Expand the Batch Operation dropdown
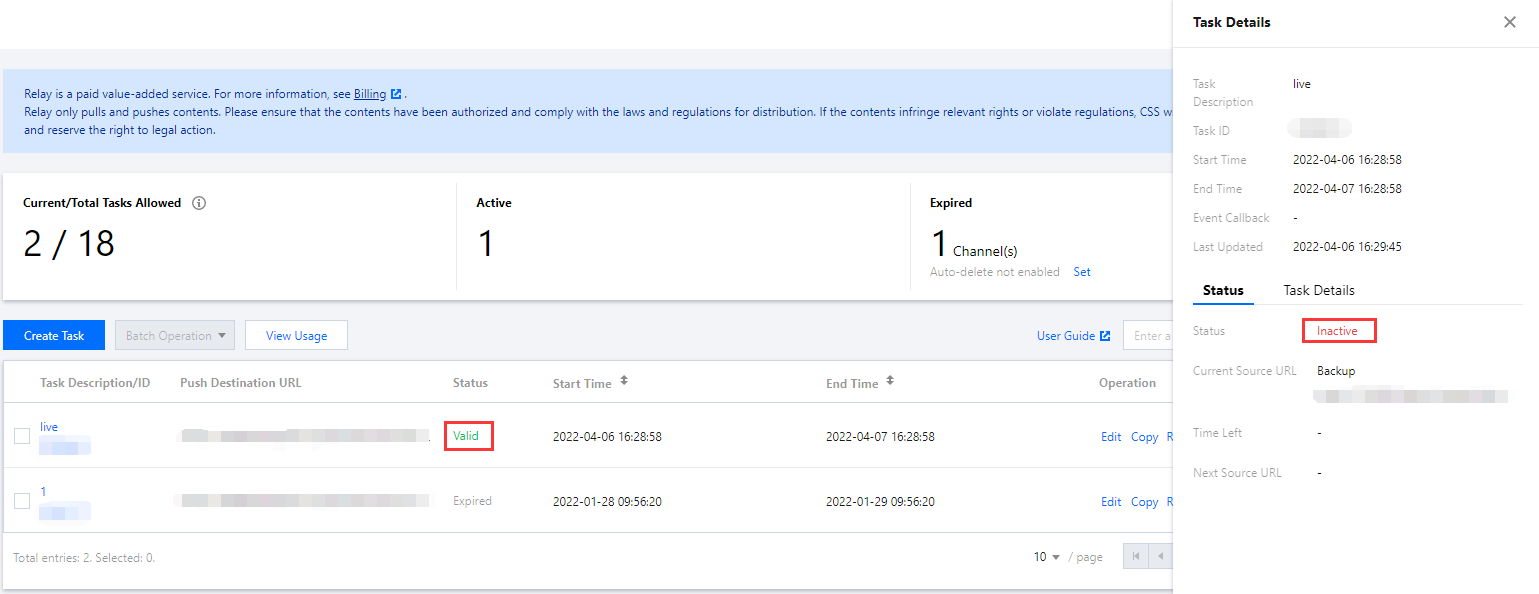 click(x=175, y=336)
